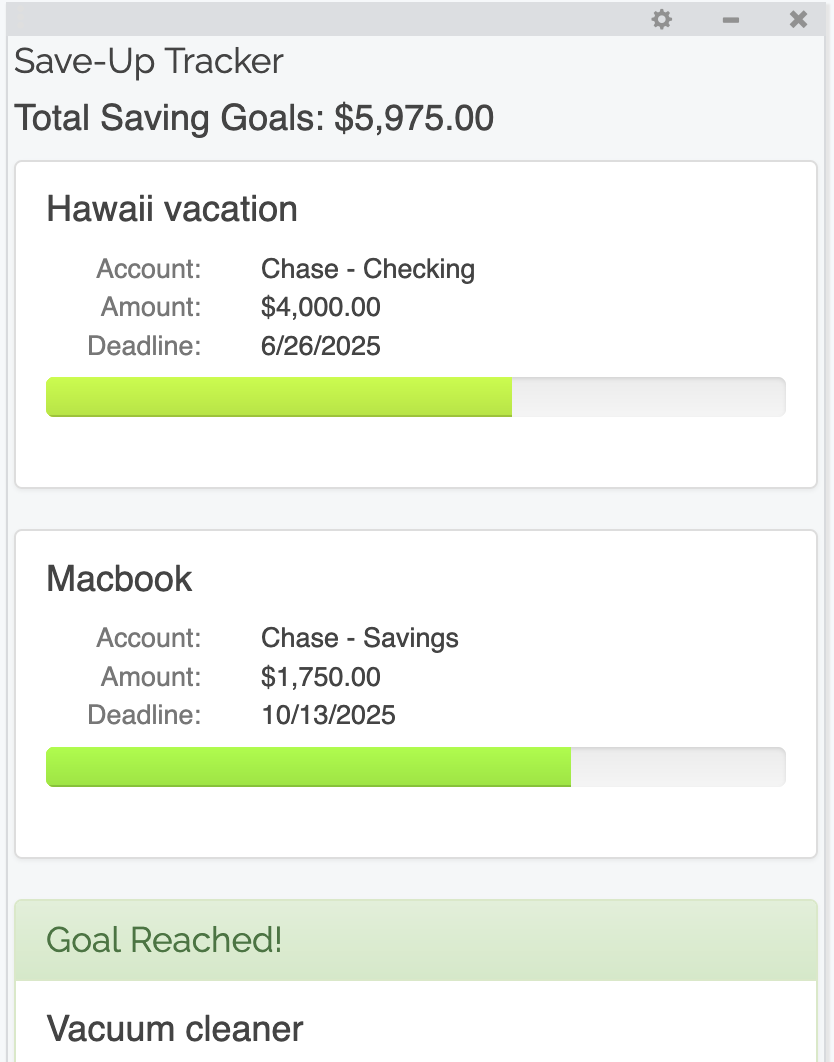
Task: Click the Hawaii vacation progress bar
Action: (x=415, y=397)
